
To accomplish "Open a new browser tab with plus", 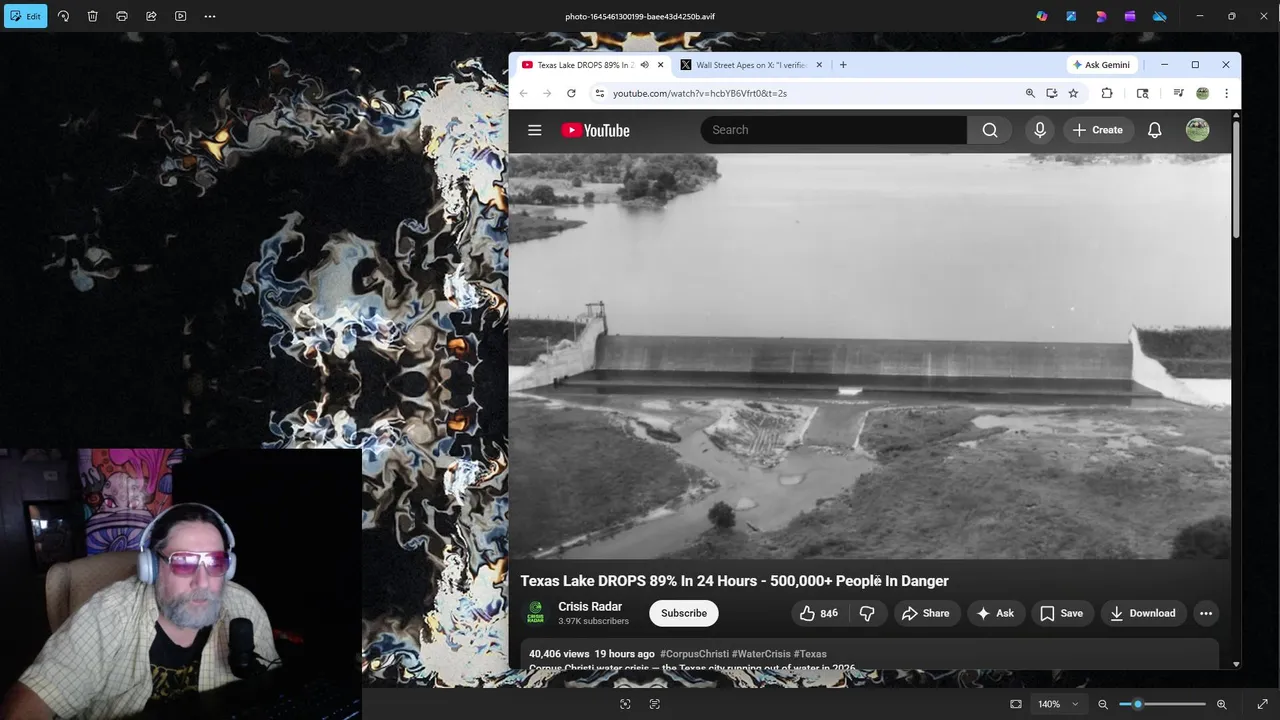I will 843,65.
